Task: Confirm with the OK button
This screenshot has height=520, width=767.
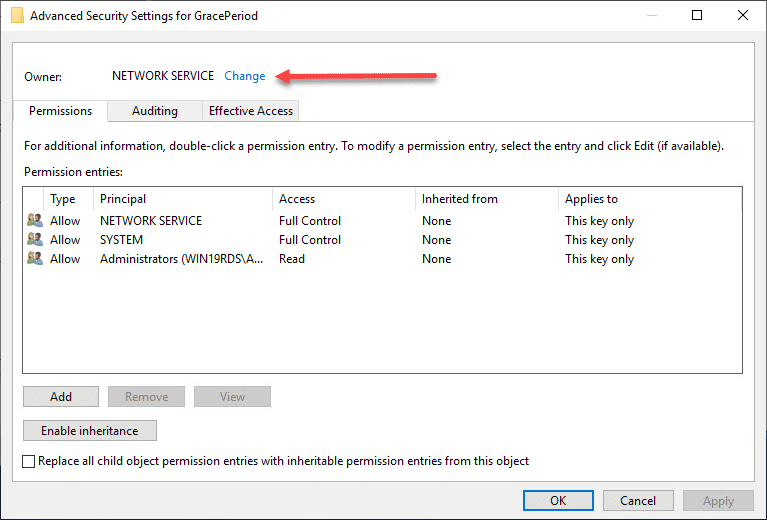Action: [558, 501]
